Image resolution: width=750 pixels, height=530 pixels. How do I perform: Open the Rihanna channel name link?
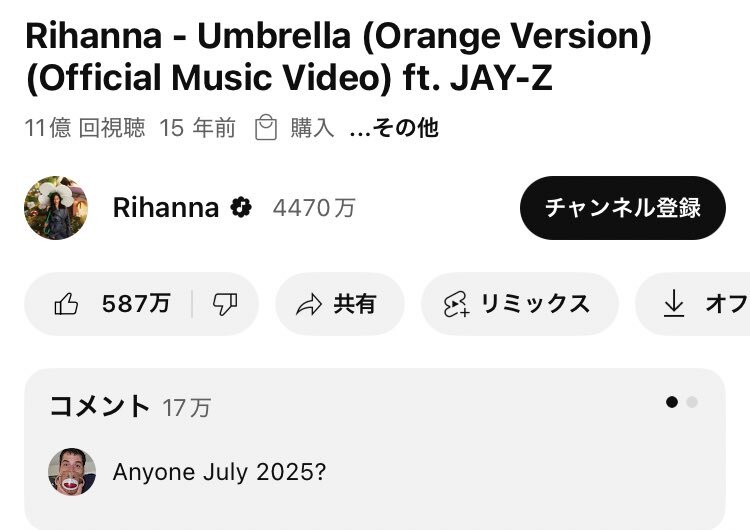pos(166,208)
